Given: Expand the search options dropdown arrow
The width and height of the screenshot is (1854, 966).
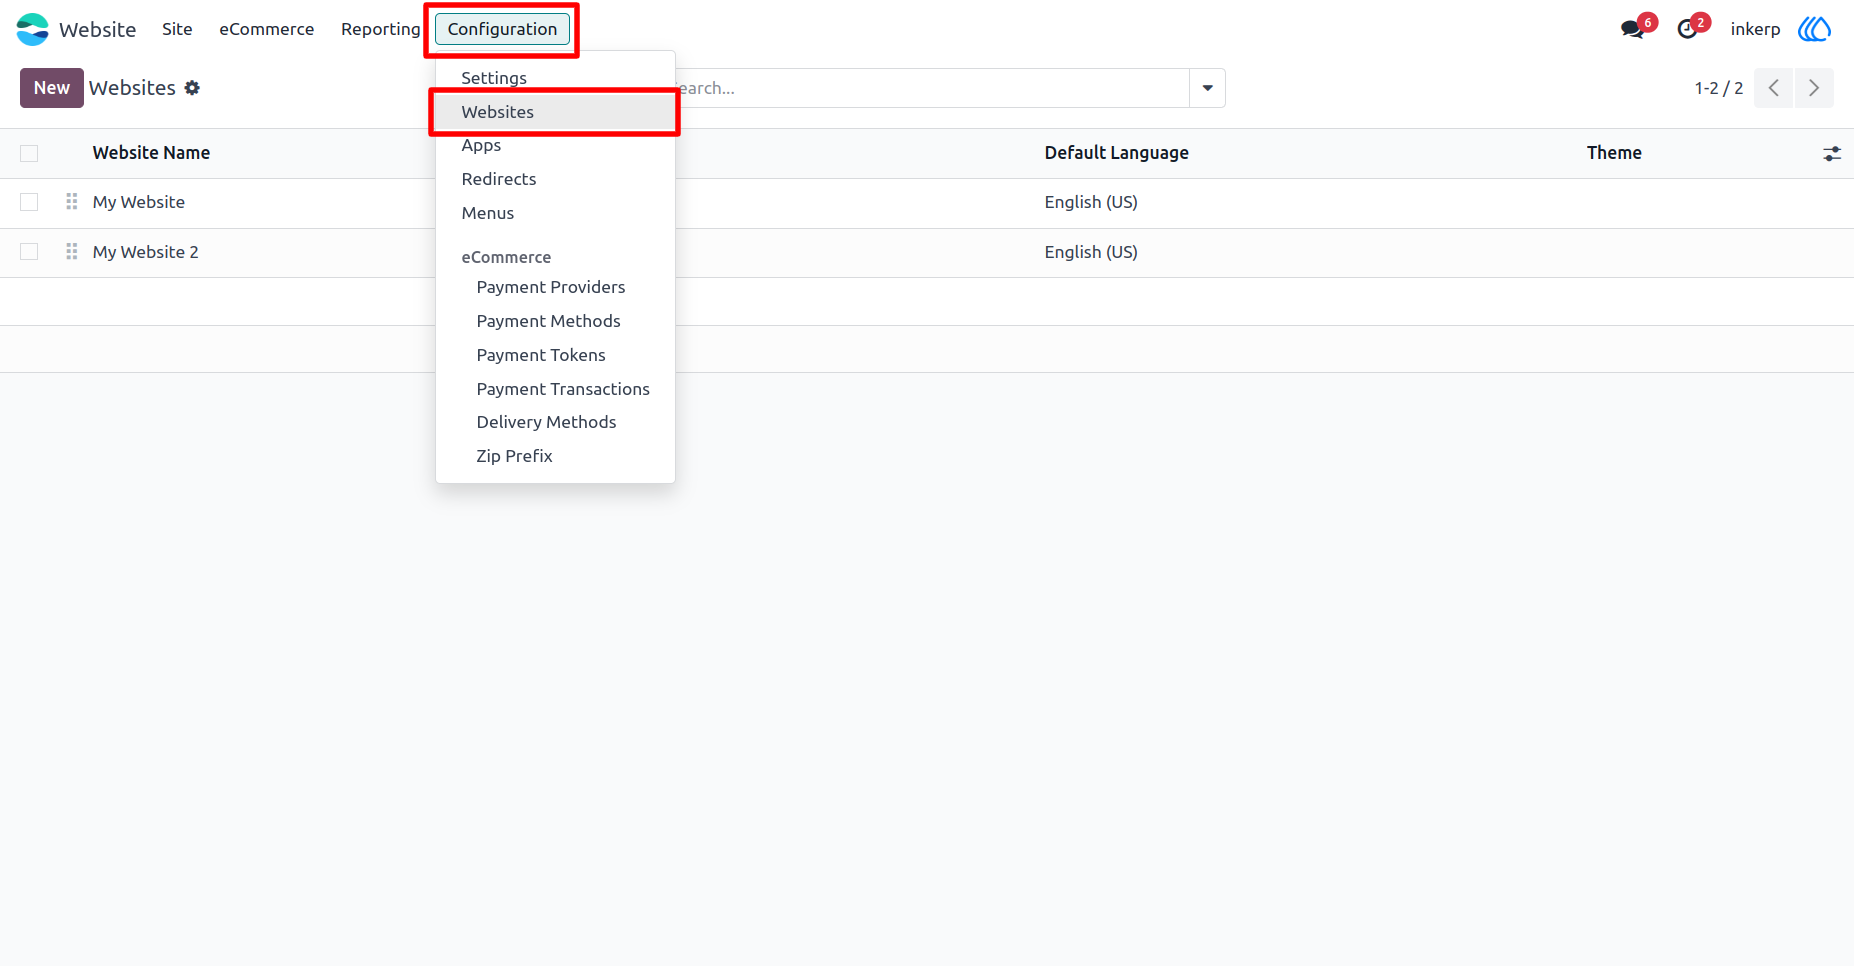Looking at the screenshot, I should click(1207, 88).
